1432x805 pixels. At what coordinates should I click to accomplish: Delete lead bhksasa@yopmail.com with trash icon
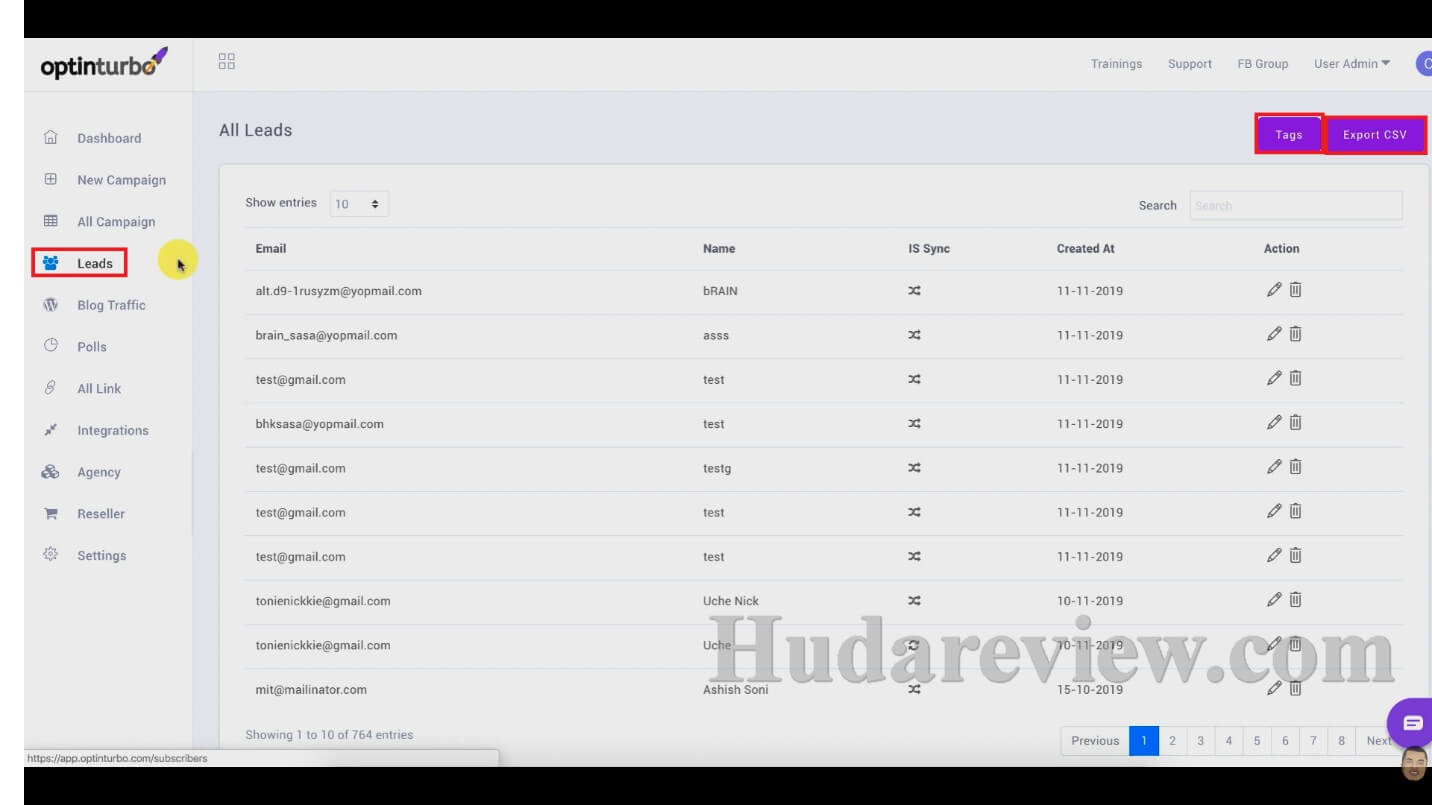pyautogui.click(x=1295, y=422)
